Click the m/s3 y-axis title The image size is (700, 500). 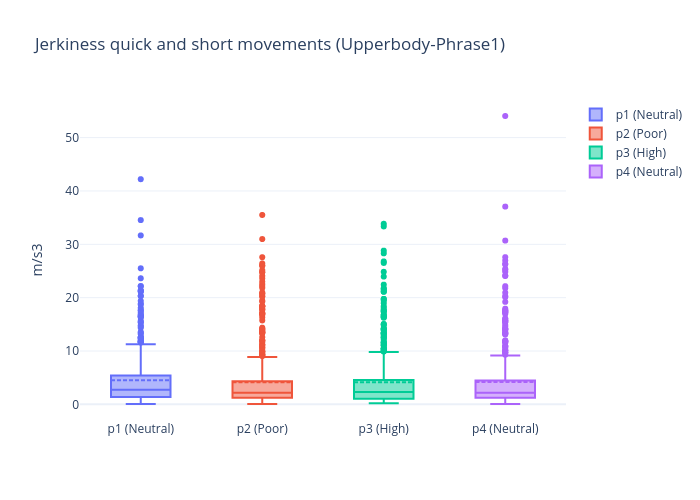coord(38,259)
